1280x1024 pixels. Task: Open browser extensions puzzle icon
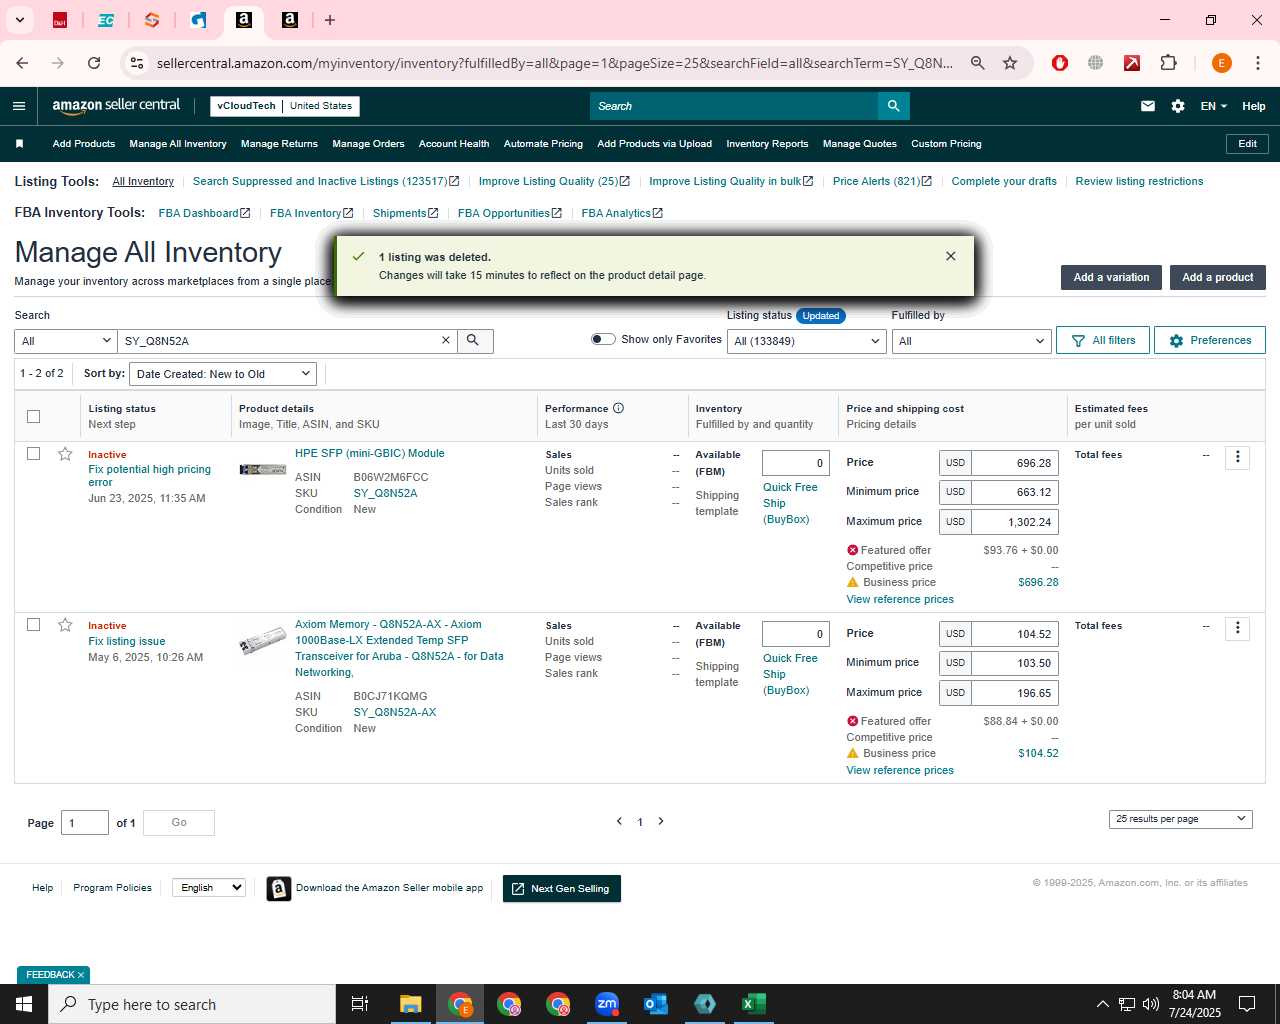point(1168,63)
